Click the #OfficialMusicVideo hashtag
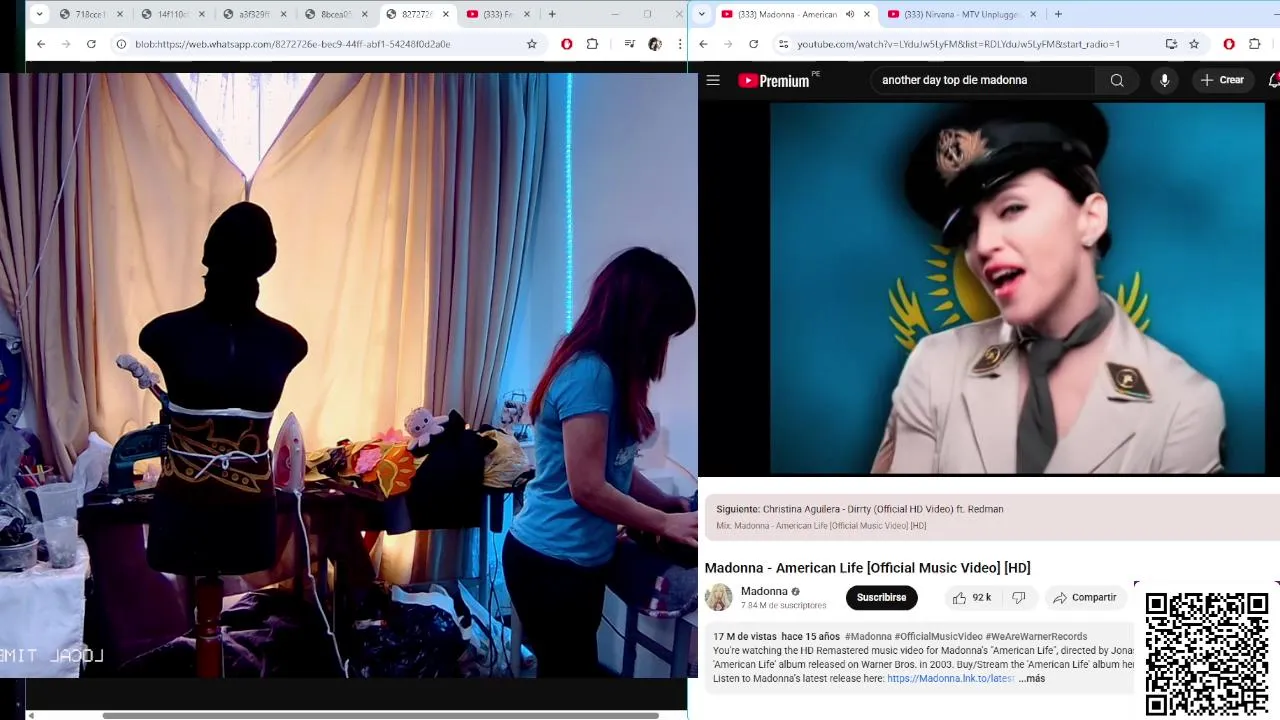Image resolution: width=1280 pixels, height=720 pixels. (x=938, y=637)
